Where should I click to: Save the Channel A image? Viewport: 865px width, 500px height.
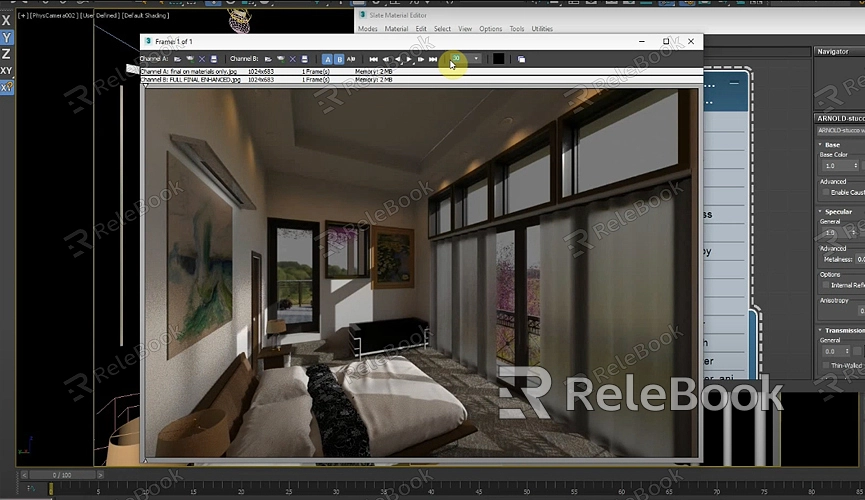tap(214, 59)
